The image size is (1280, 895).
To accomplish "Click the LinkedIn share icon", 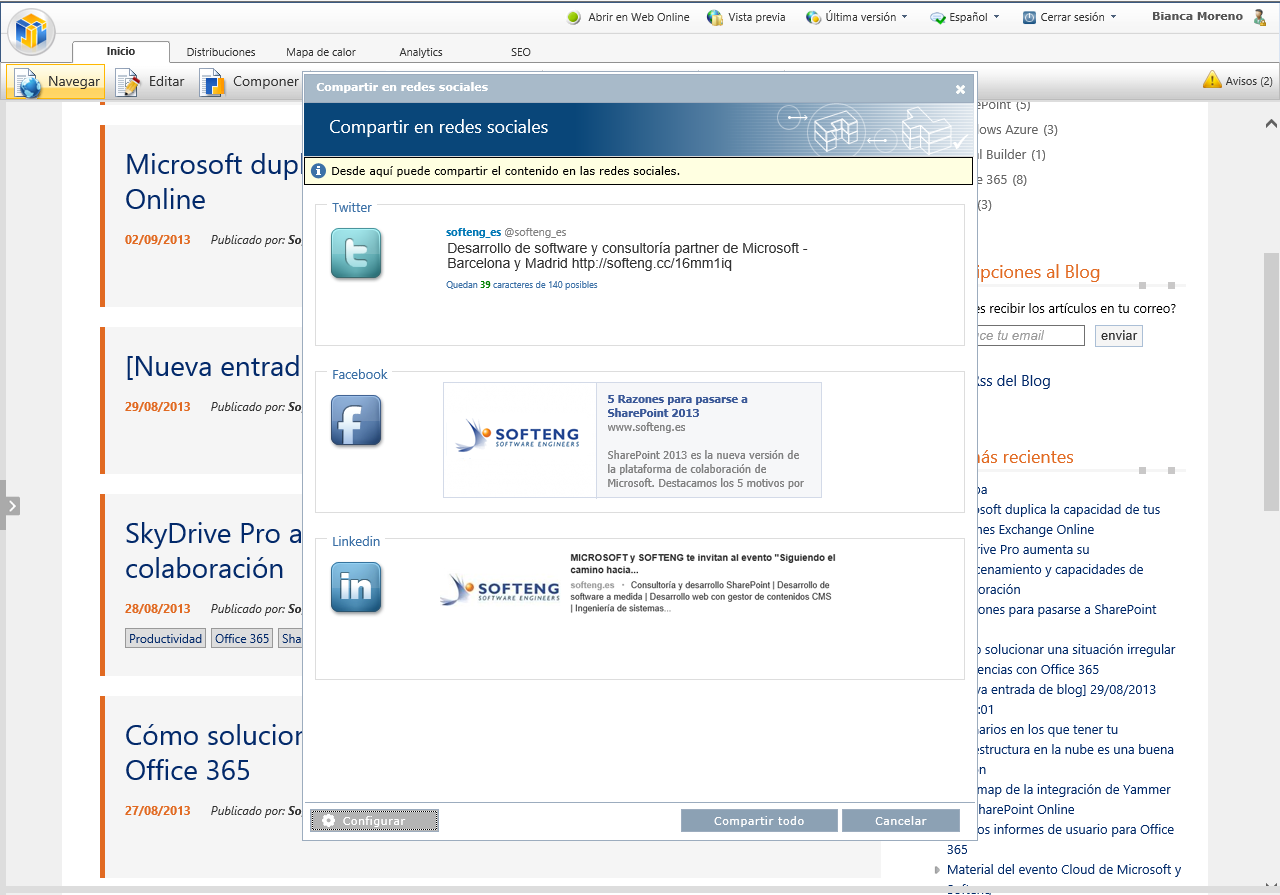I will (x=356, y=587).
